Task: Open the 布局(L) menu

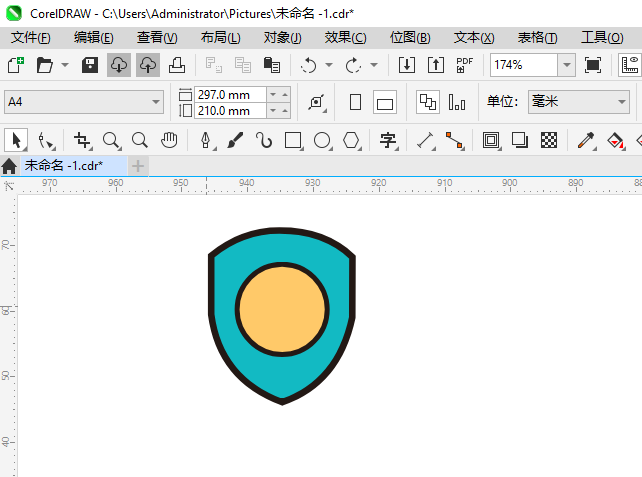Action: (x=221, y=38)
